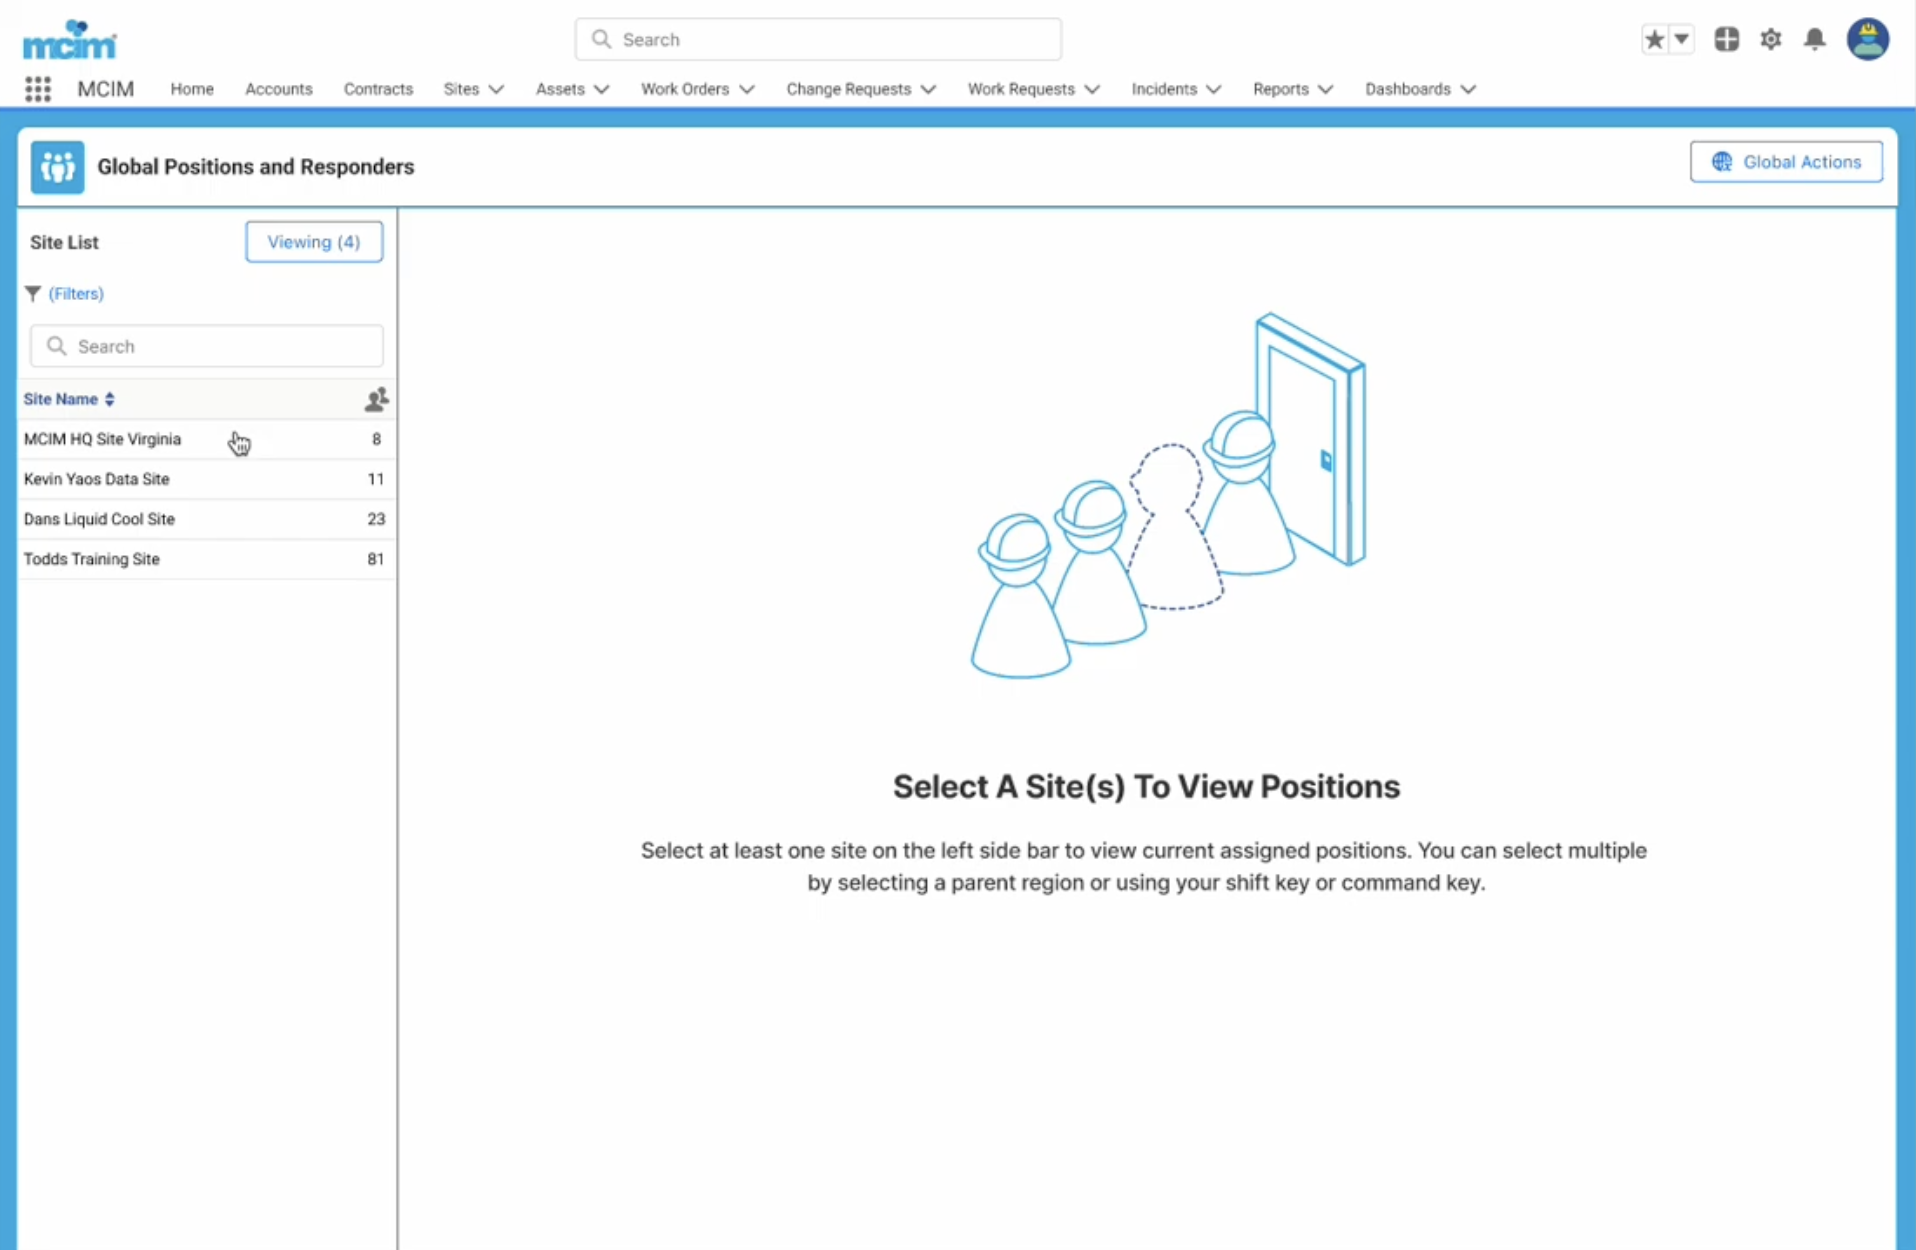Open the Work Requests tab
The height and width of the screenshot is (1250, 1916).
point(1021,89)
